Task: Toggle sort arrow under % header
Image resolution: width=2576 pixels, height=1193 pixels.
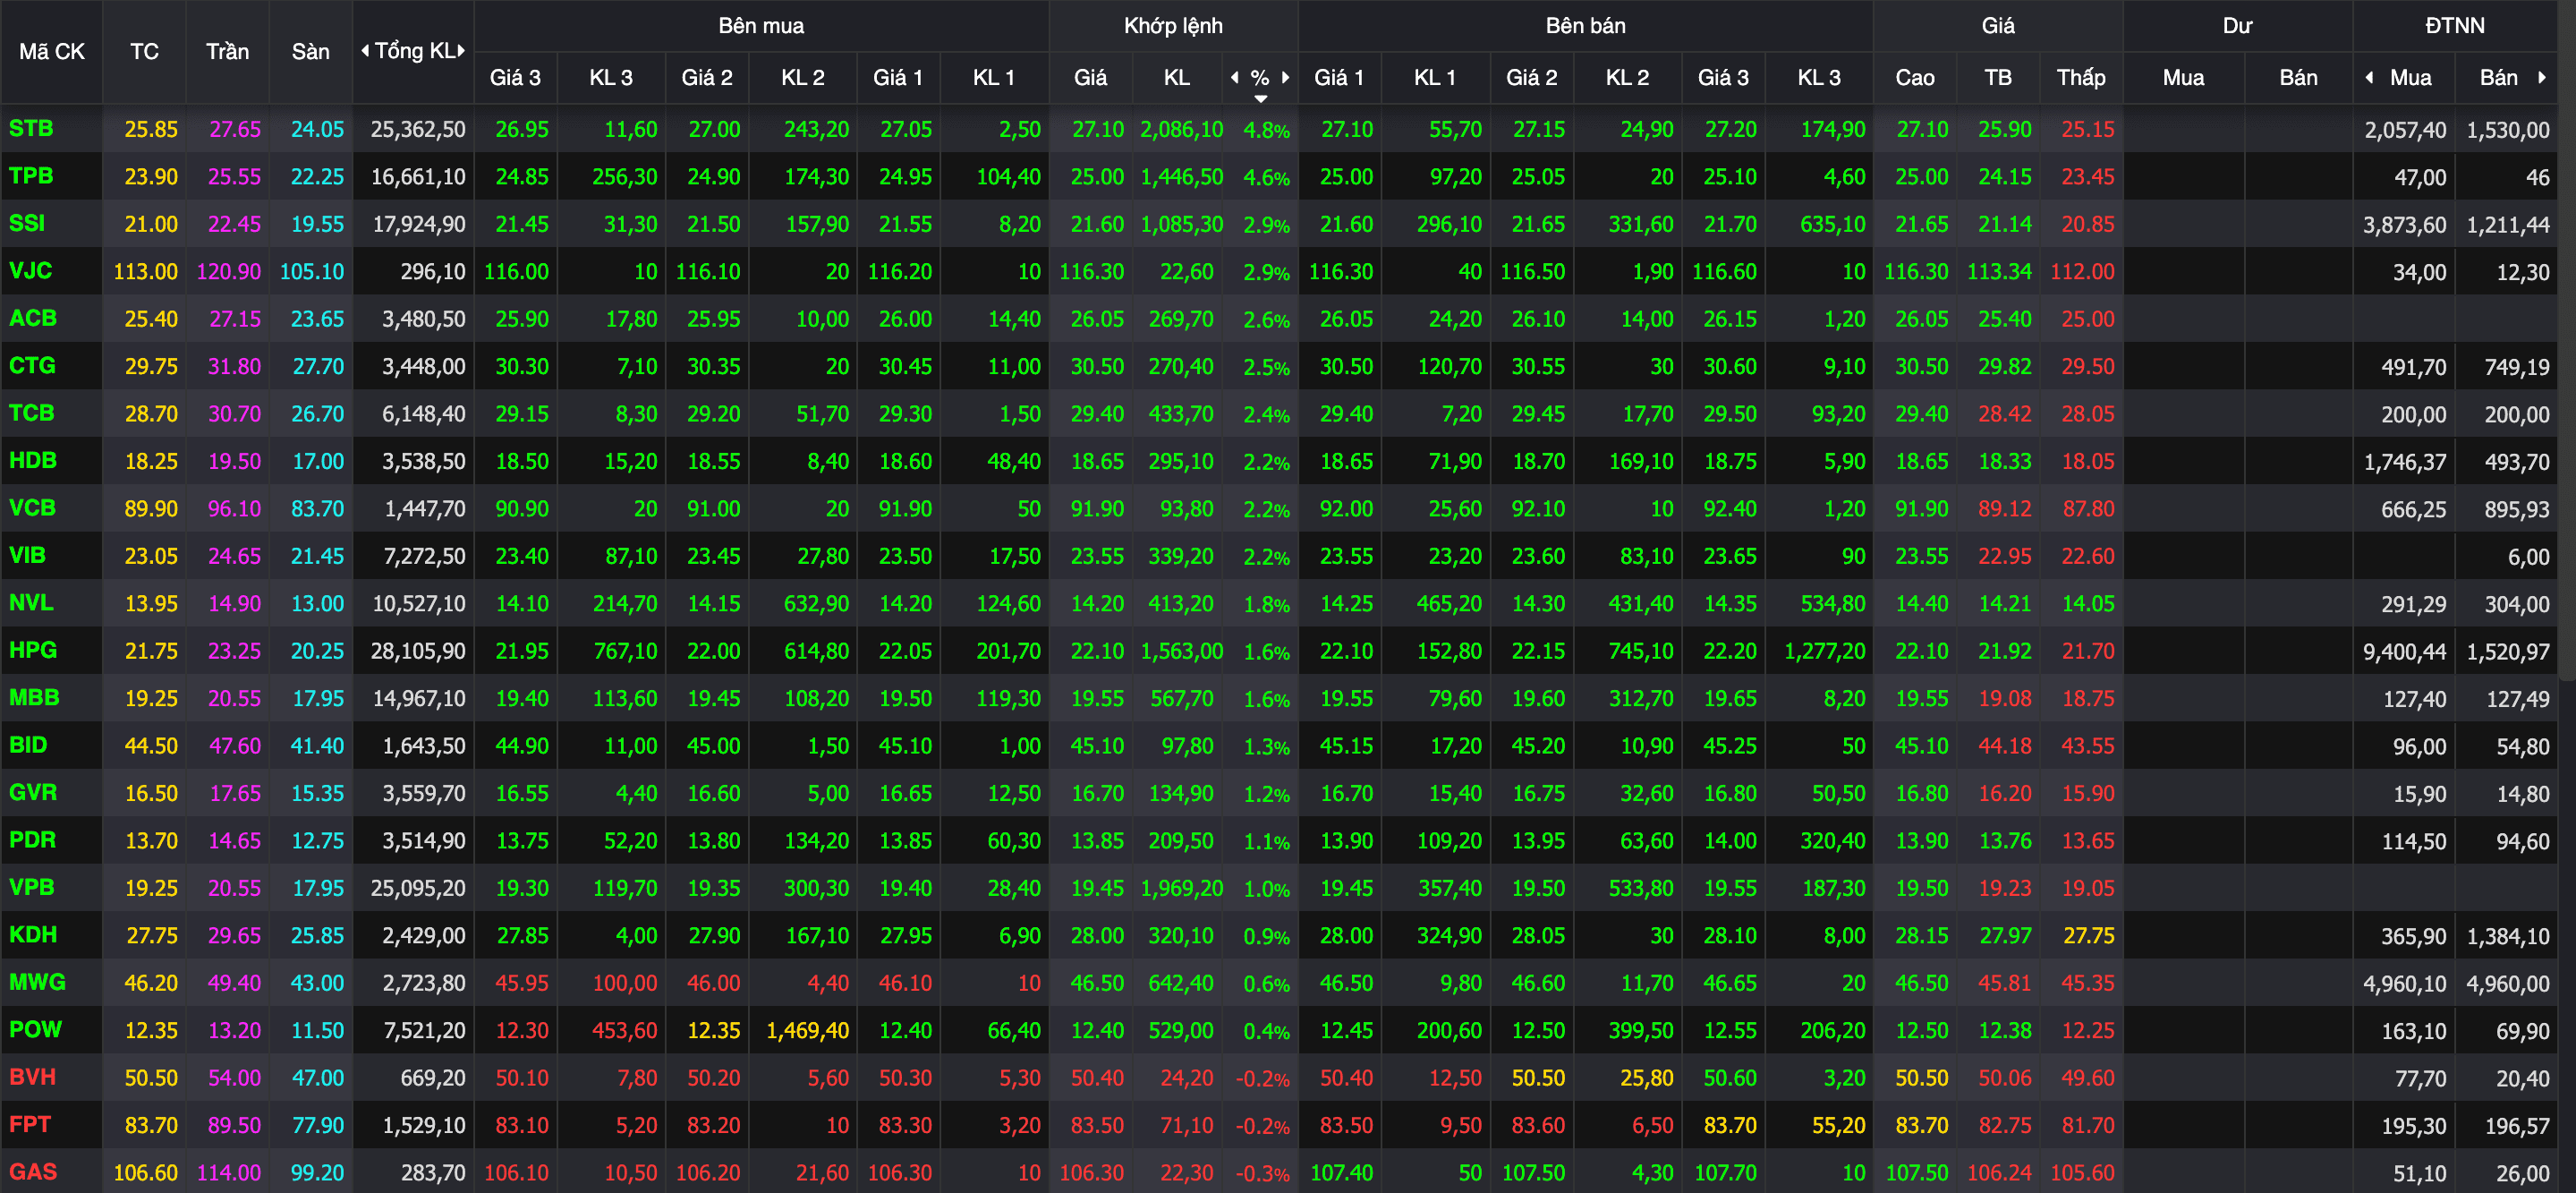Action: pos(1260,98)
